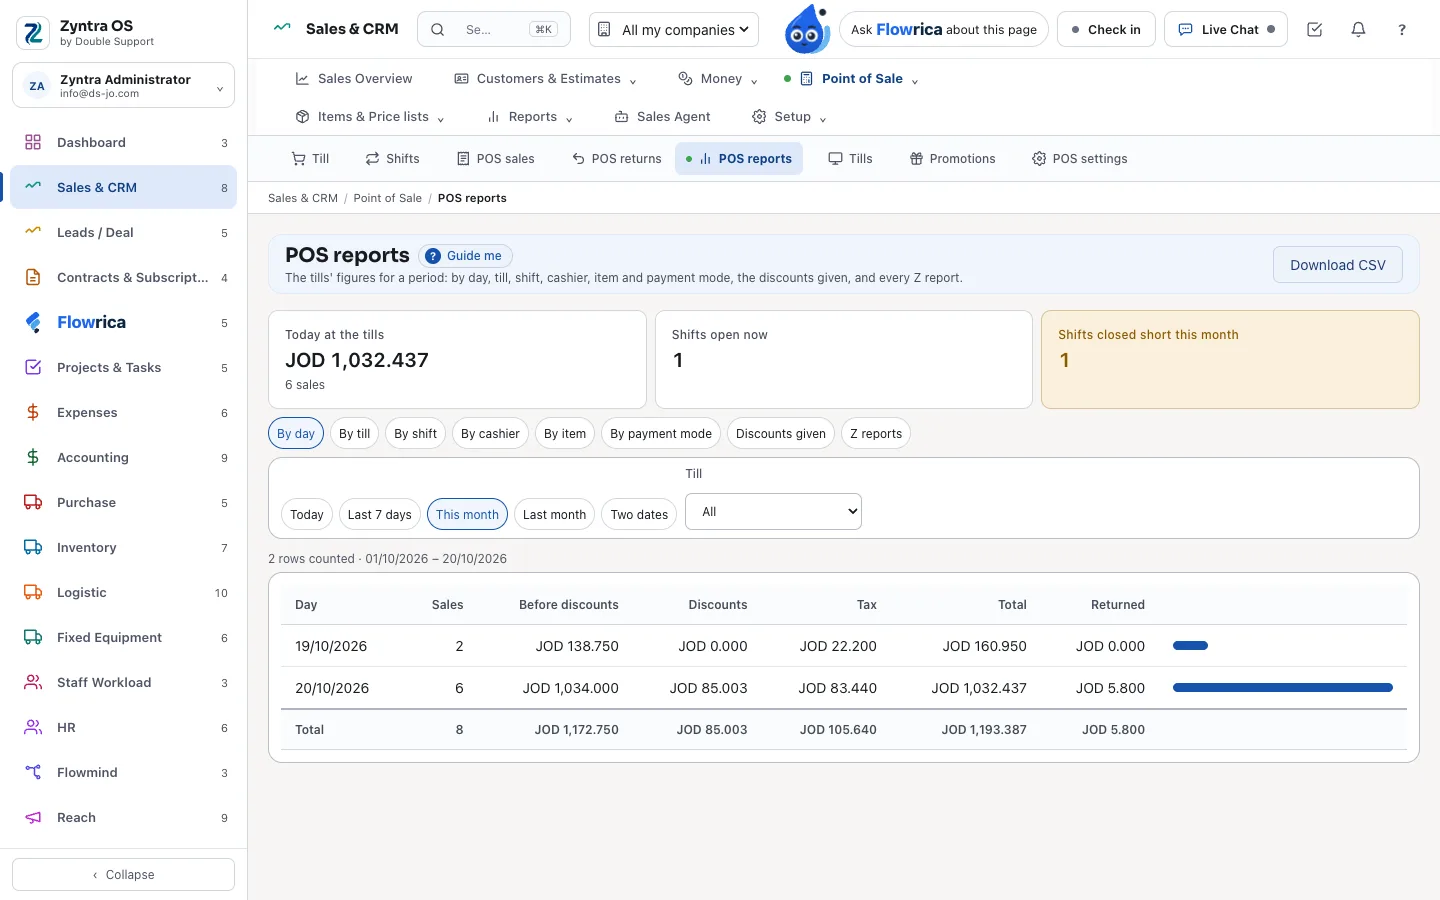
Task: Expand the Money menu
Action: click(x=718, y=78)
